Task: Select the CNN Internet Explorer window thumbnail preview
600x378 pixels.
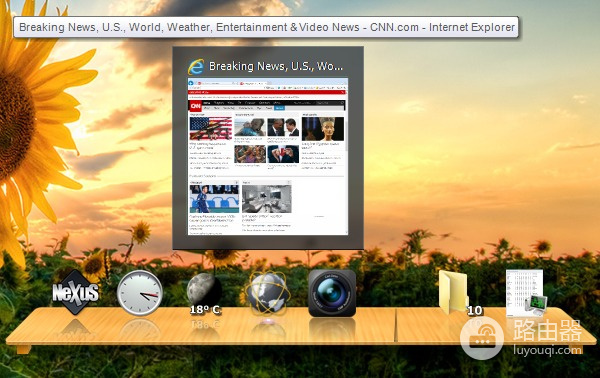Action: coord(268,156)
